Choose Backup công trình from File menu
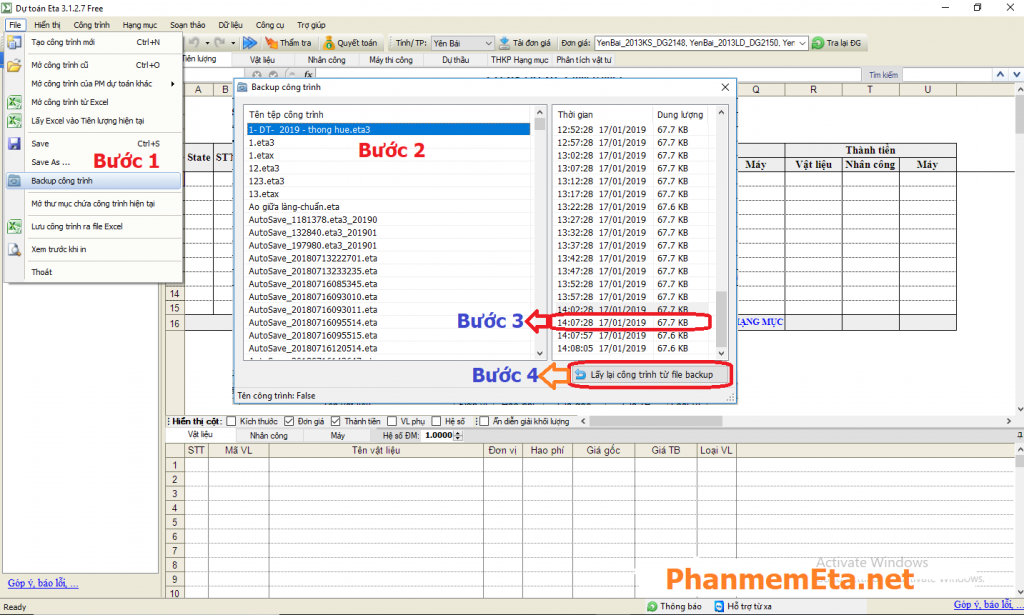This screenshot has width=1024, height=615. pyautogui.click(x=62, y=181)
